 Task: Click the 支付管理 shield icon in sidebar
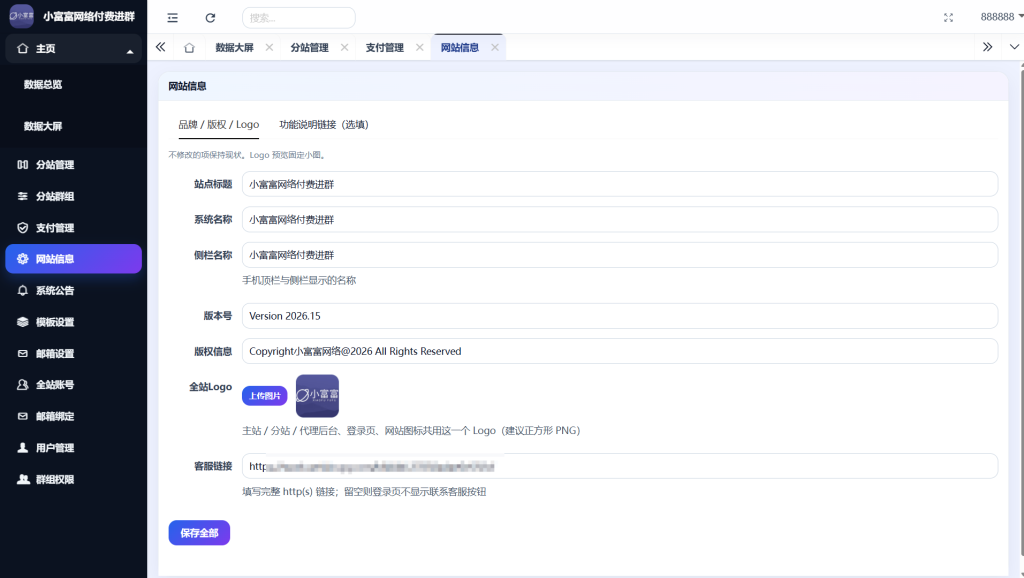[23, 228]
